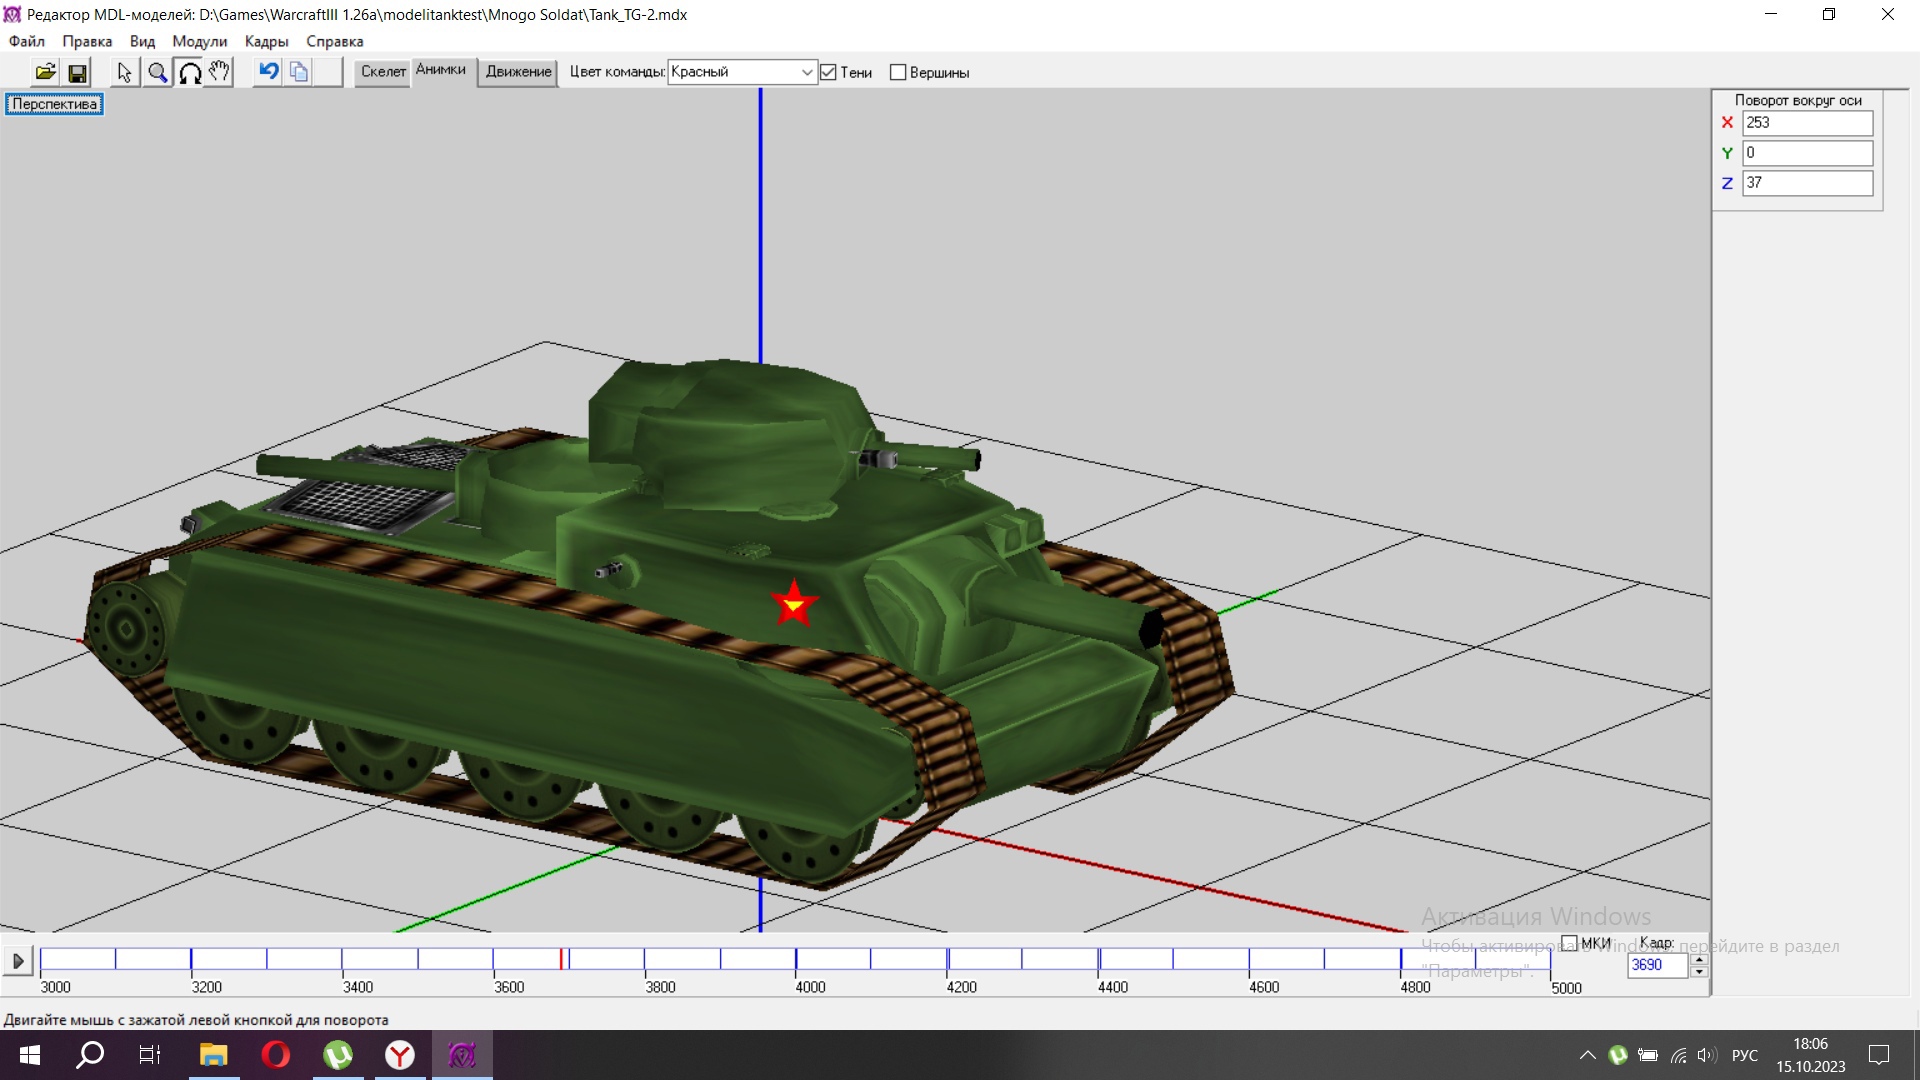Screen dimensions: 1920x1080
Task: Uncheck the Тени shadows checkbox
Action: (x=828, y=72)
